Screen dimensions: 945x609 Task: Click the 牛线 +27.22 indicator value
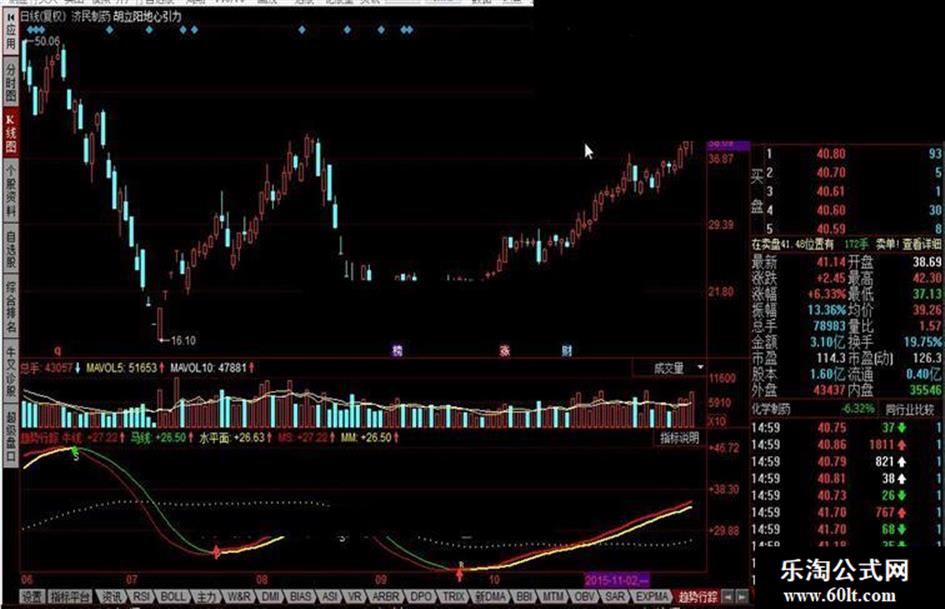click(x=94, y=437)
